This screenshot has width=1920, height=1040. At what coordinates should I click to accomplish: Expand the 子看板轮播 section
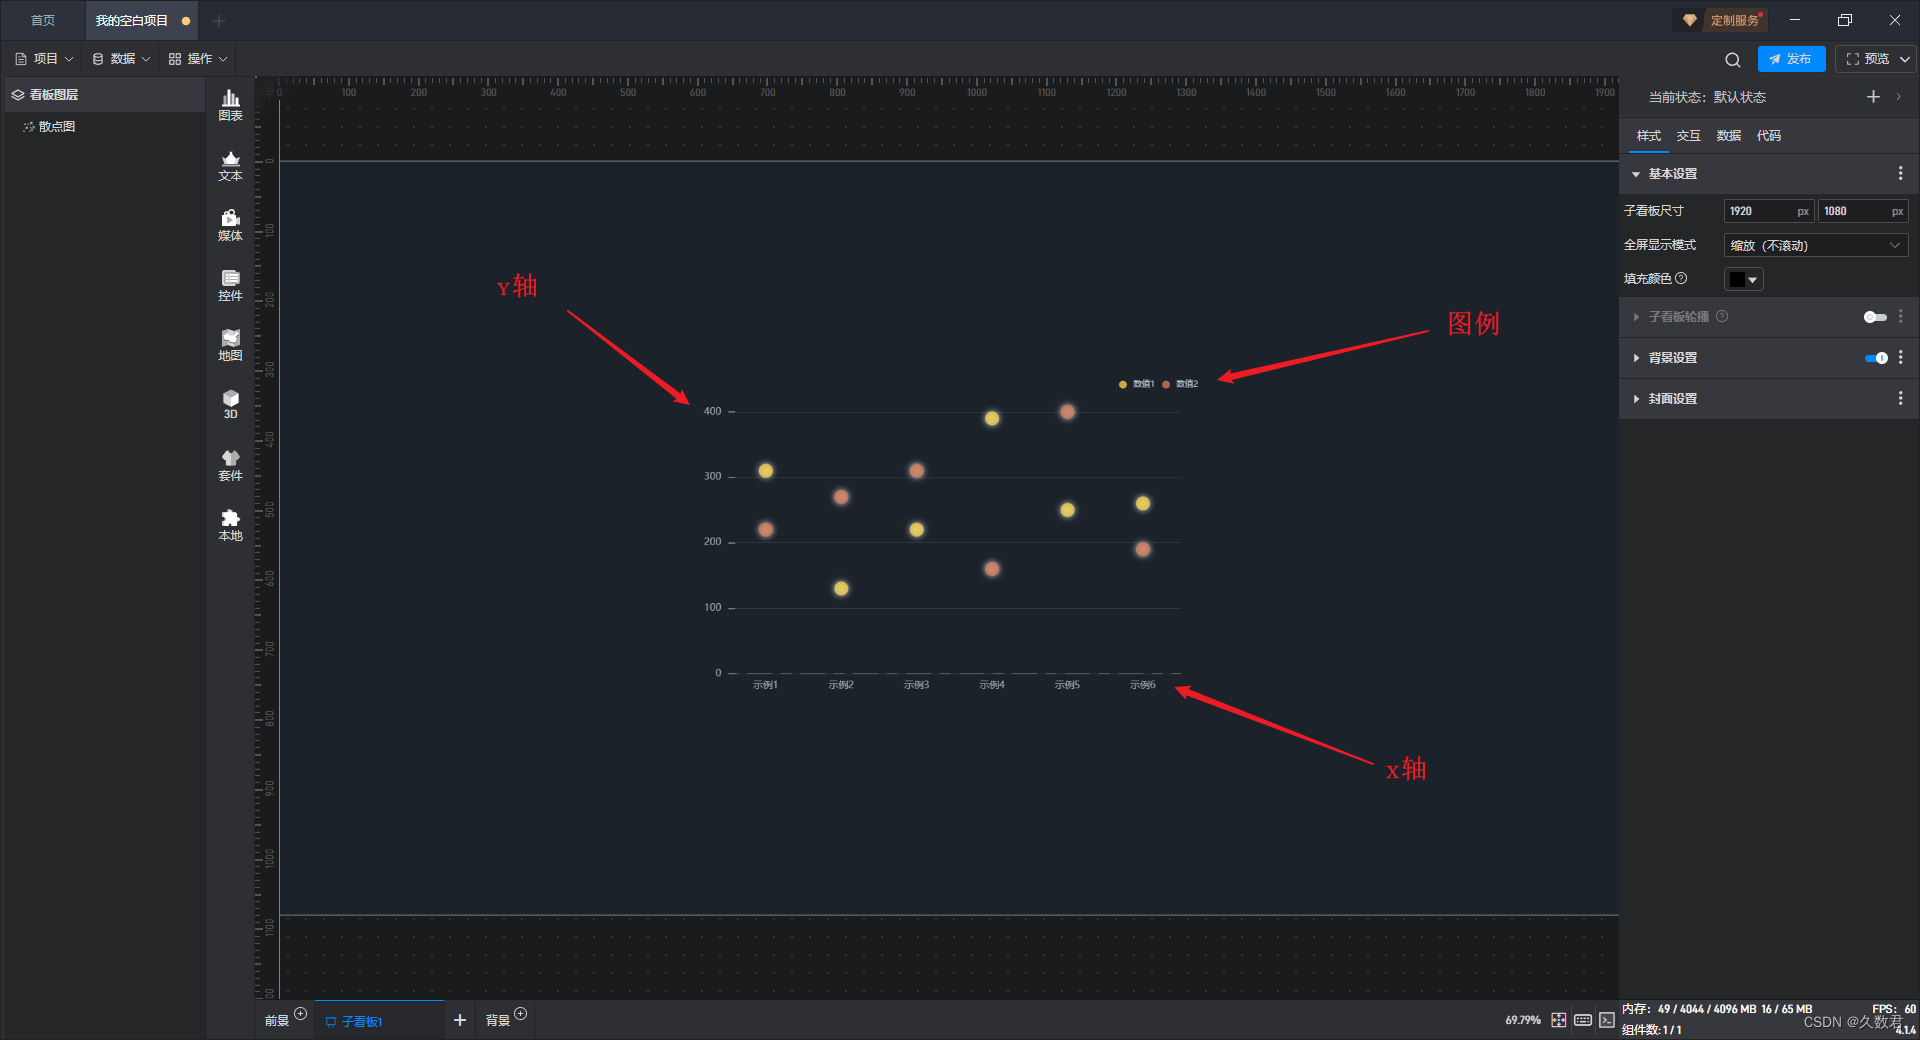pos(1636,317)
